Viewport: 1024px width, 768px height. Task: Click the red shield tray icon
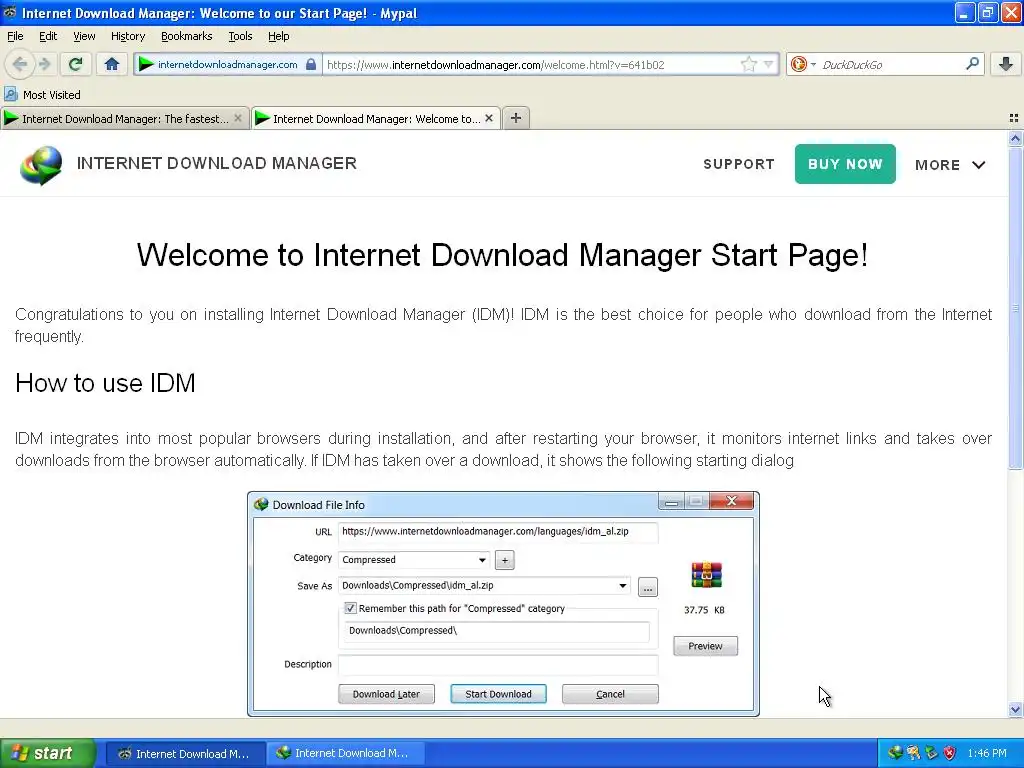tap(950, 753)
